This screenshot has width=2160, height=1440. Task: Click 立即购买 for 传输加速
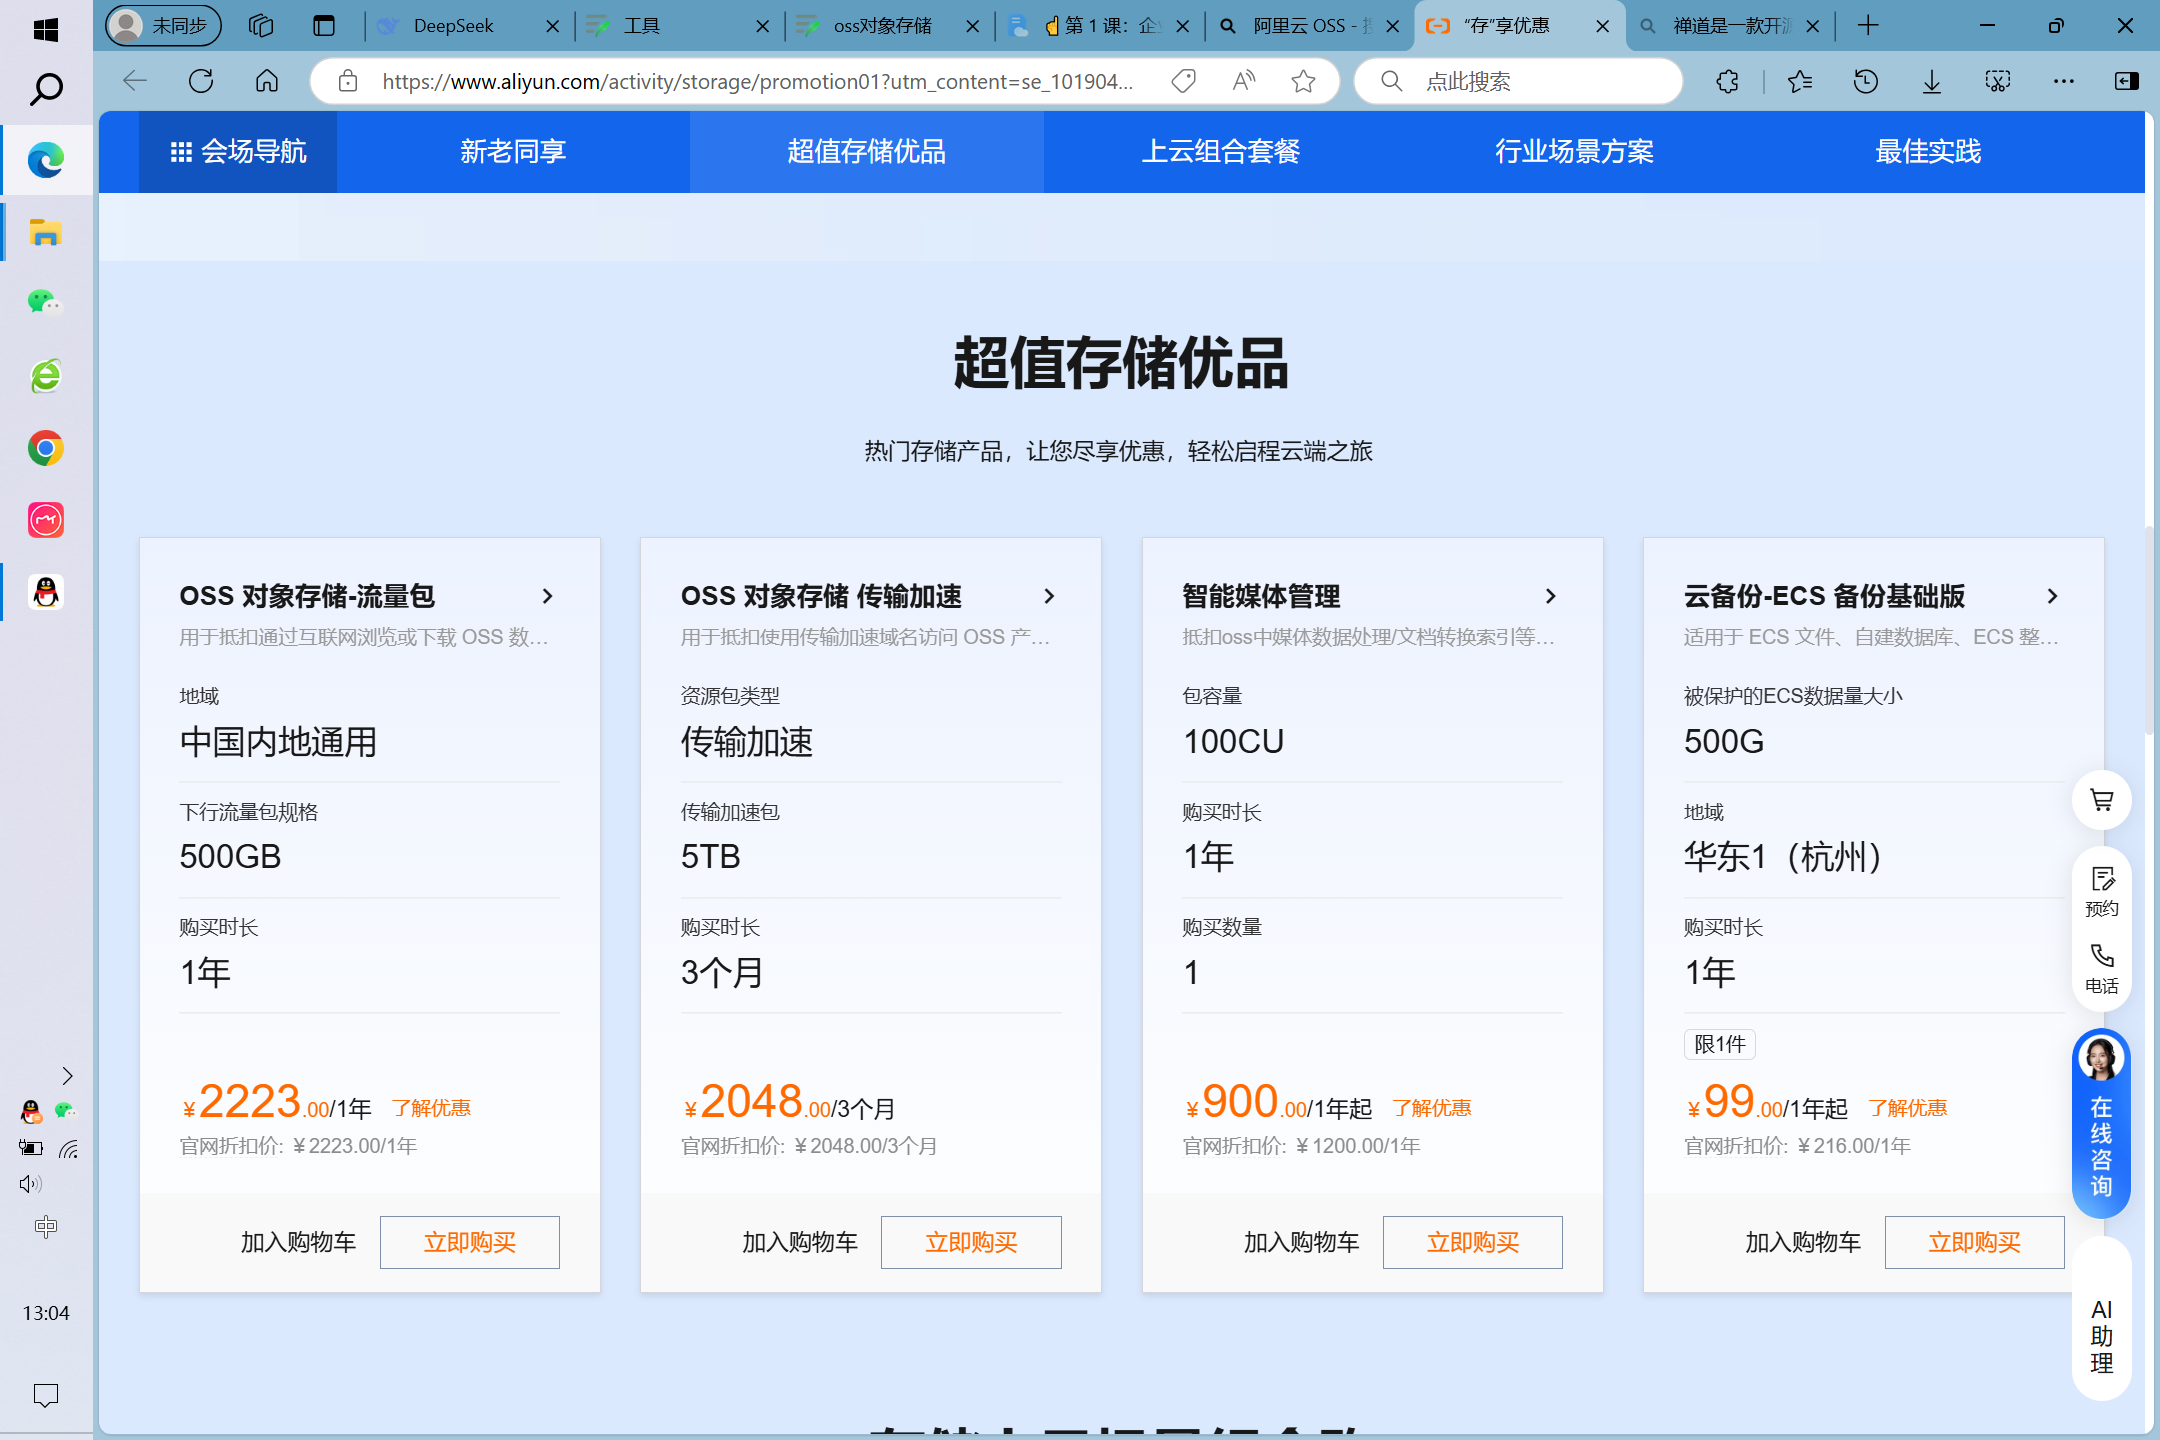pyautogui.click(x=971, y=1243)
